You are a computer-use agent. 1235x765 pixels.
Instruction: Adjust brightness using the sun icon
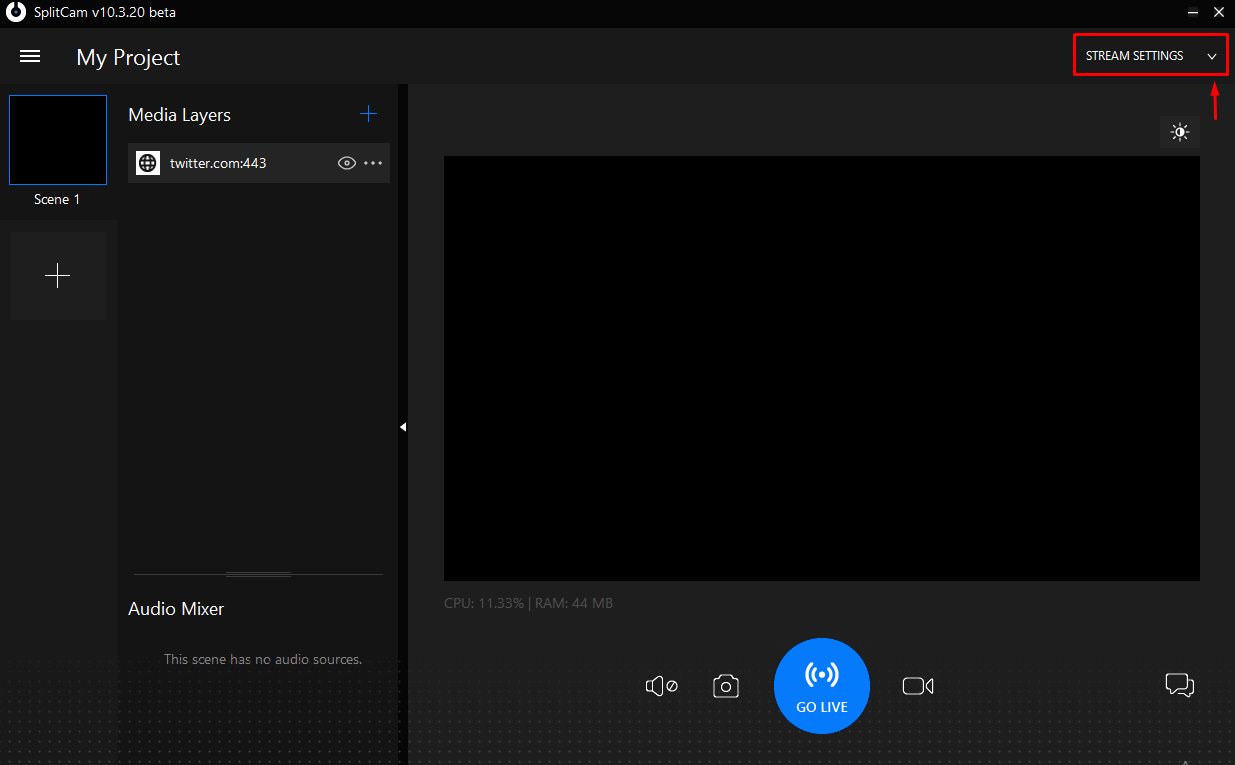pyautogui.click(x=1180, y=132)
